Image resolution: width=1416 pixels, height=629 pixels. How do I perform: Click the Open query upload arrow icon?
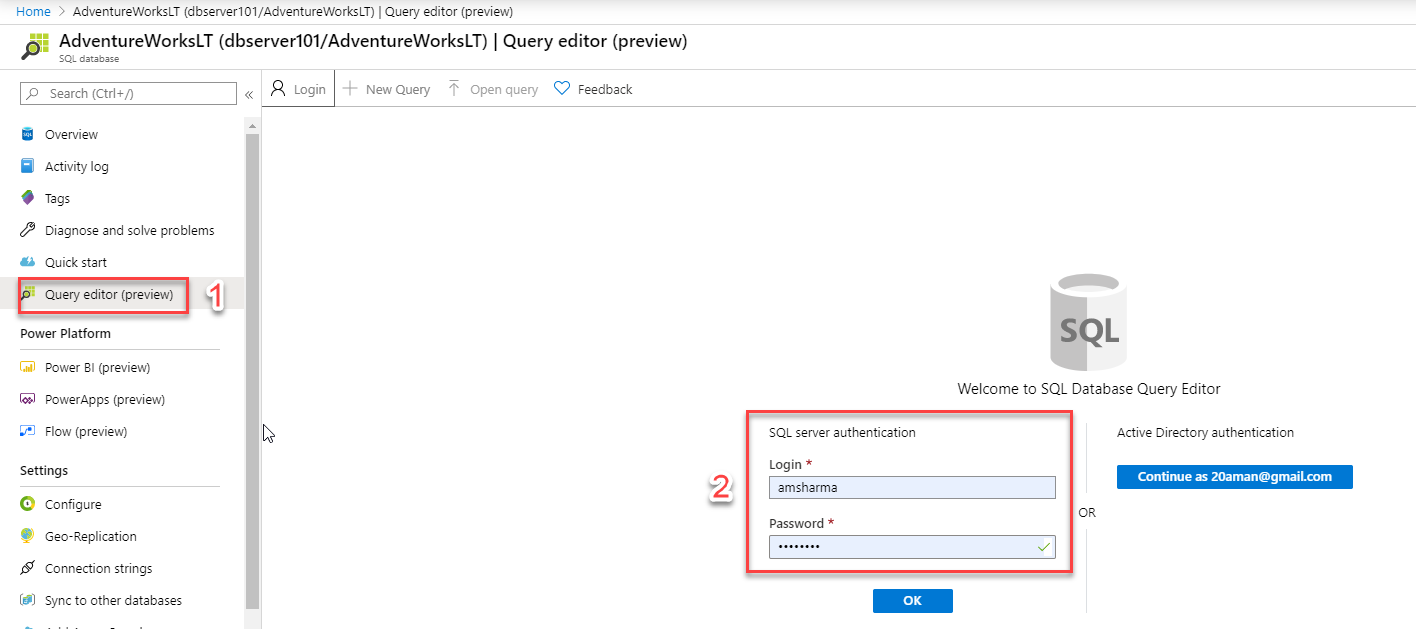point(454,88)
